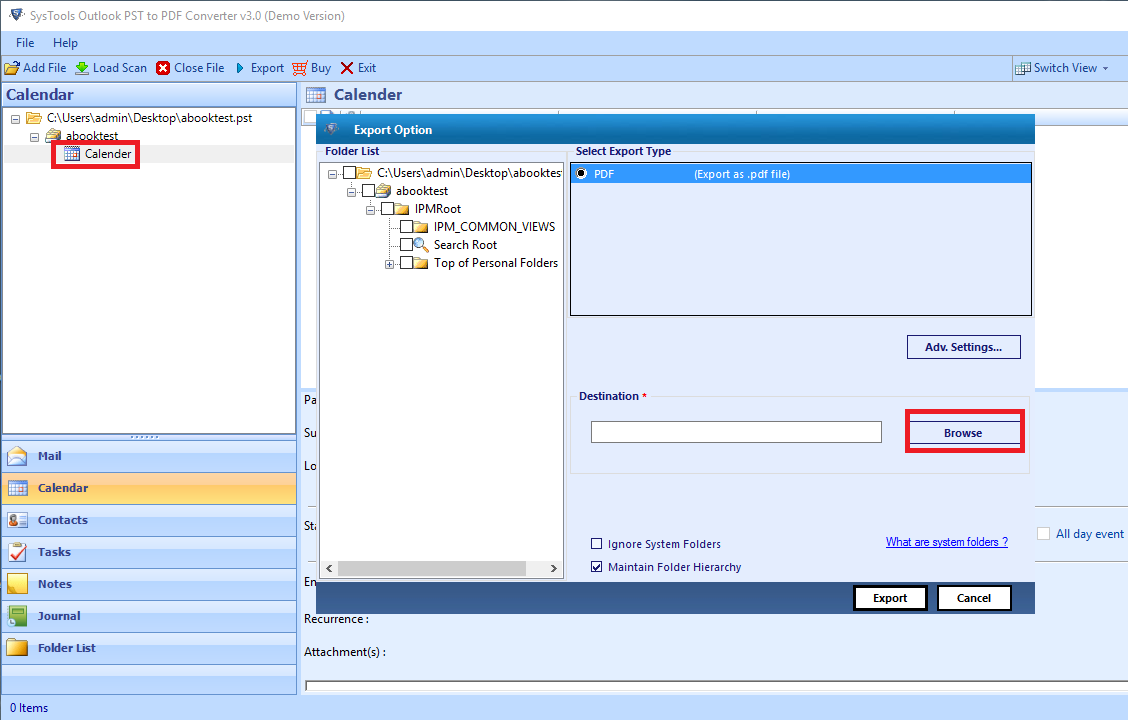1128x720 pixels.
Task: Click the Calender grid icon in left tree
Action: click(x=72, y=154)
